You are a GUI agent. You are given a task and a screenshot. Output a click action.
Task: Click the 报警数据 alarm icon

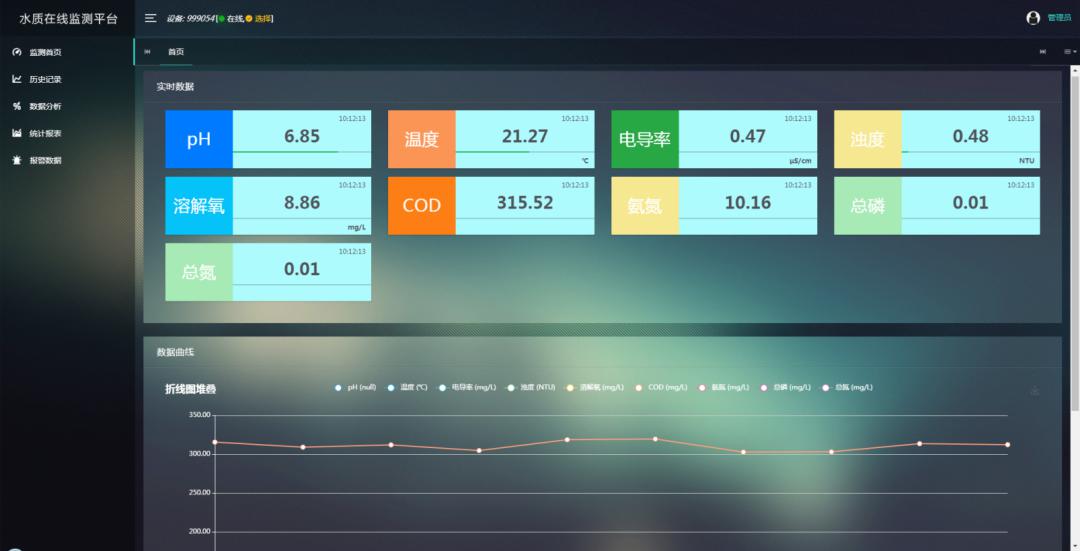(x=17, y=160)
